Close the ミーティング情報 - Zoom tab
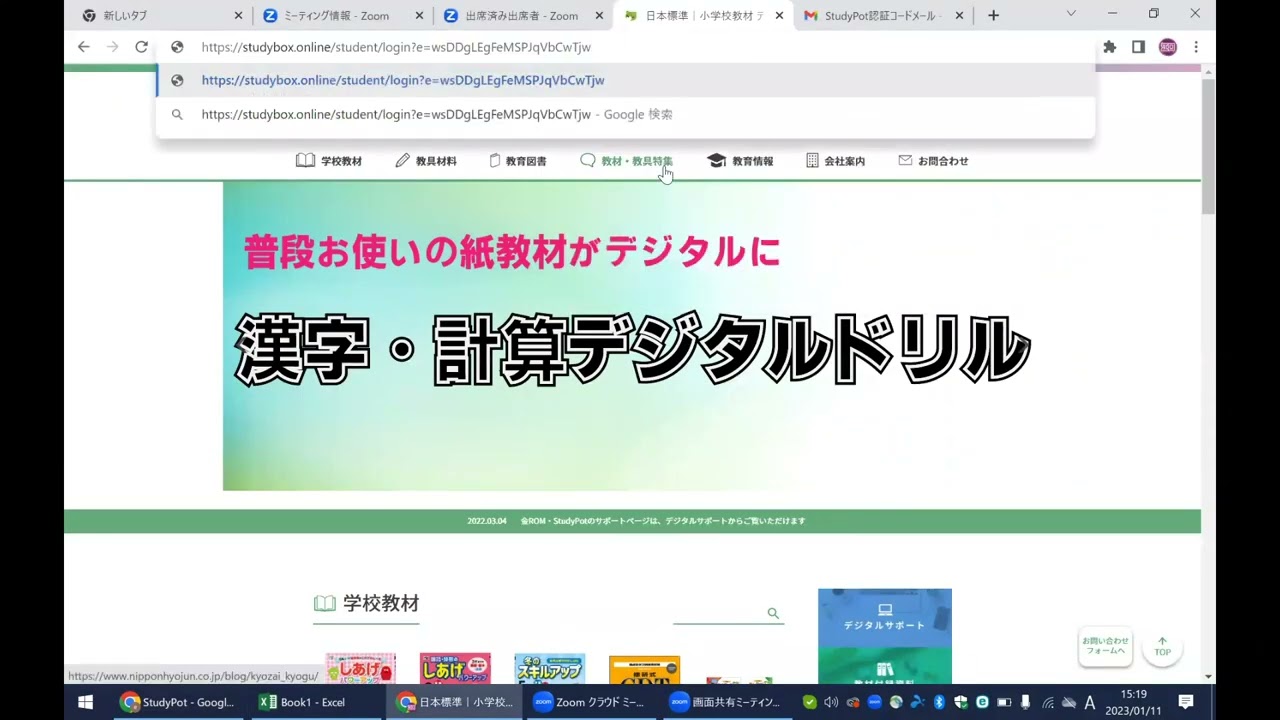Viewport: 1280px width, 720px height. point(418,16)
